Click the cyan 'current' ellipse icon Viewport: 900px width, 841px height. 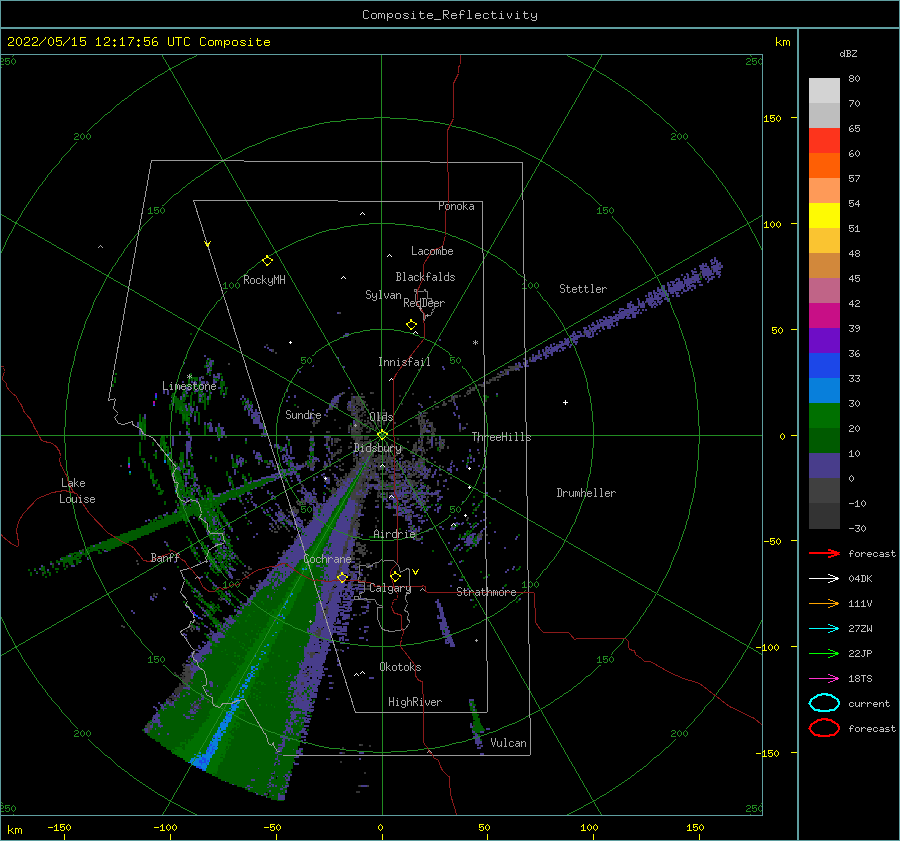(824, 703)
